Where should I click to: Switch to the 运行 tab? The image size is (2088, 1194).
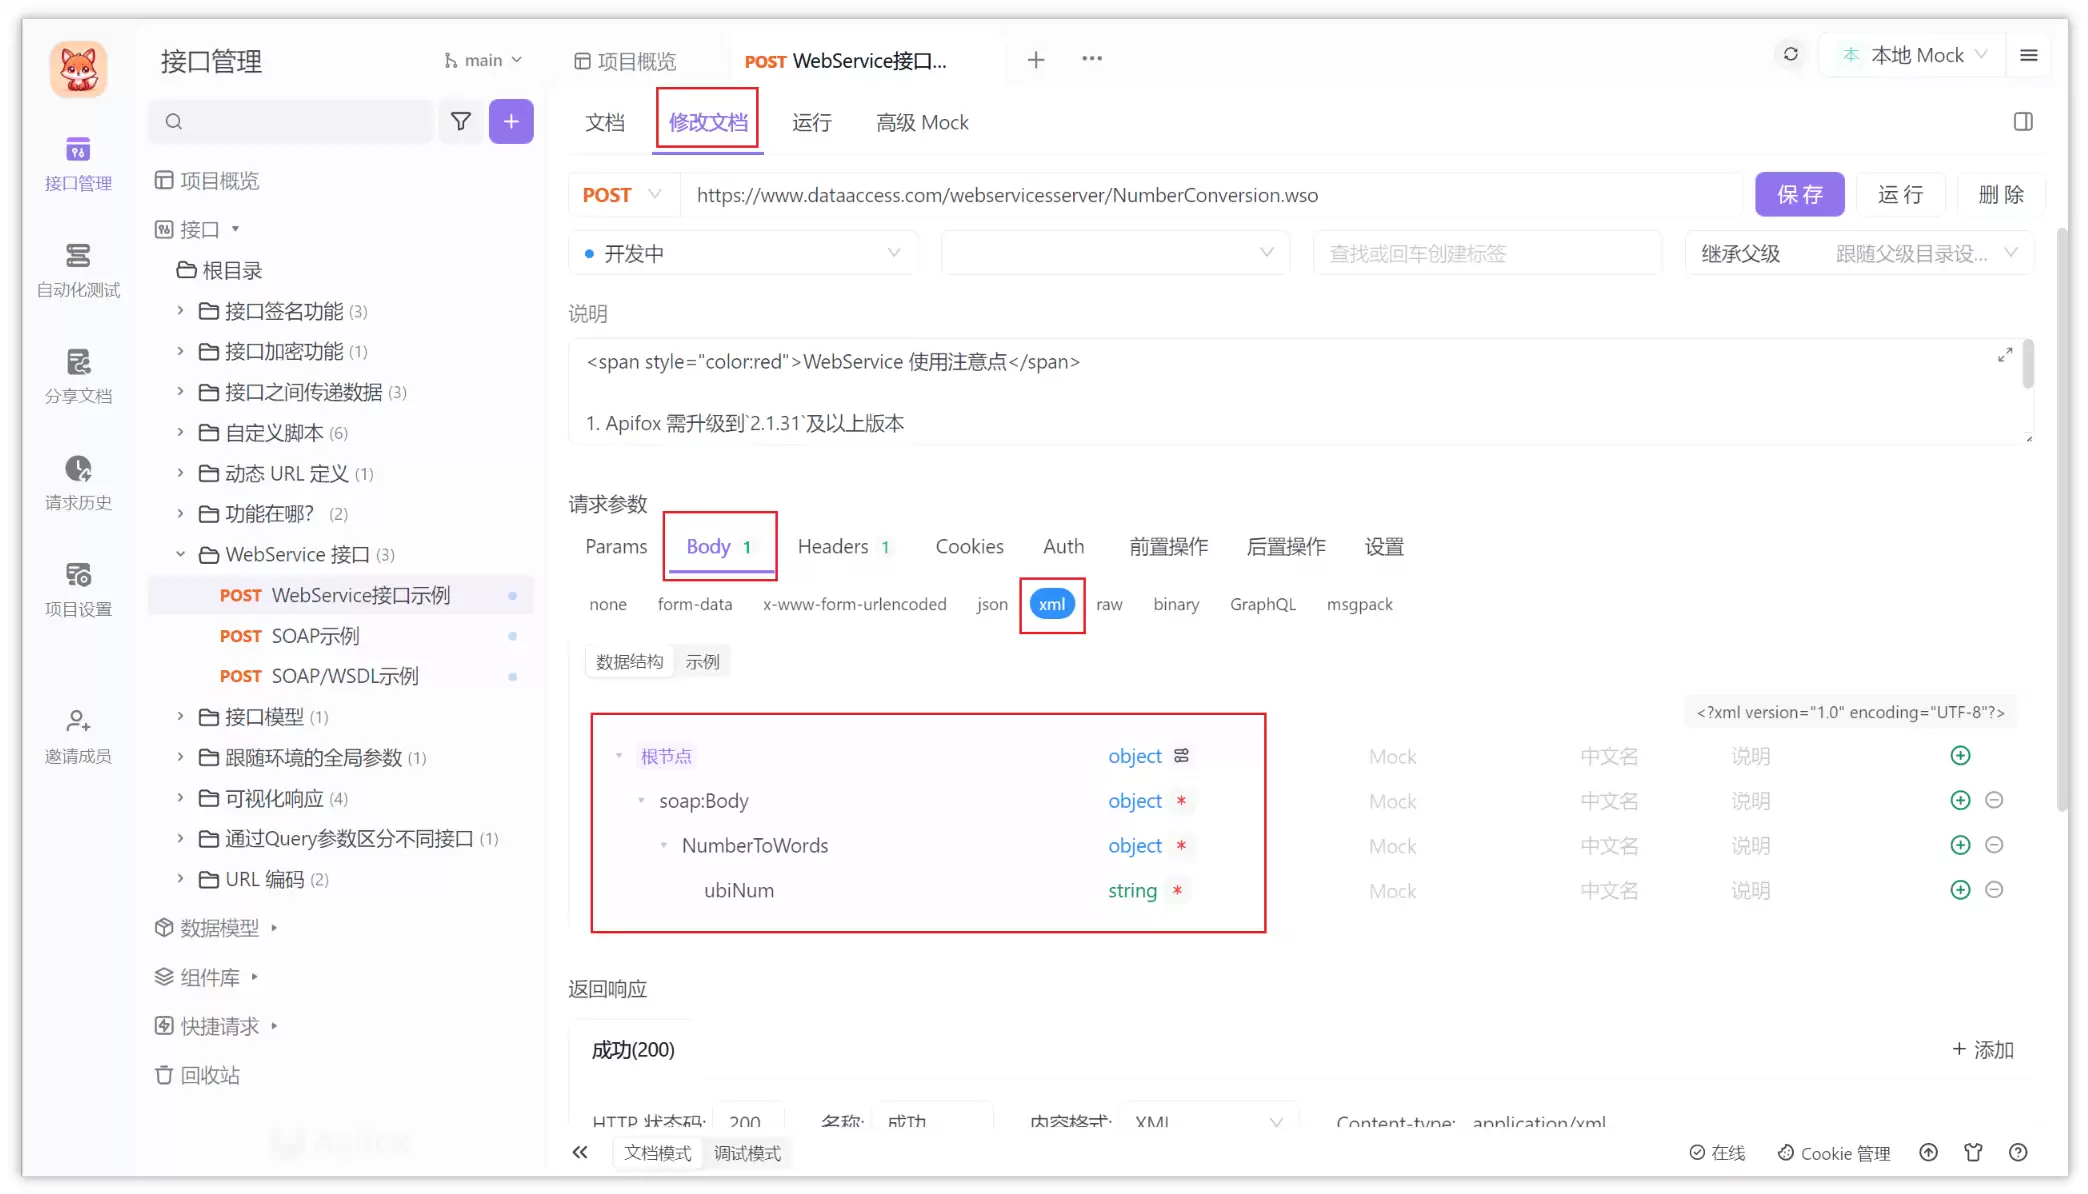[x=811, y=123]
